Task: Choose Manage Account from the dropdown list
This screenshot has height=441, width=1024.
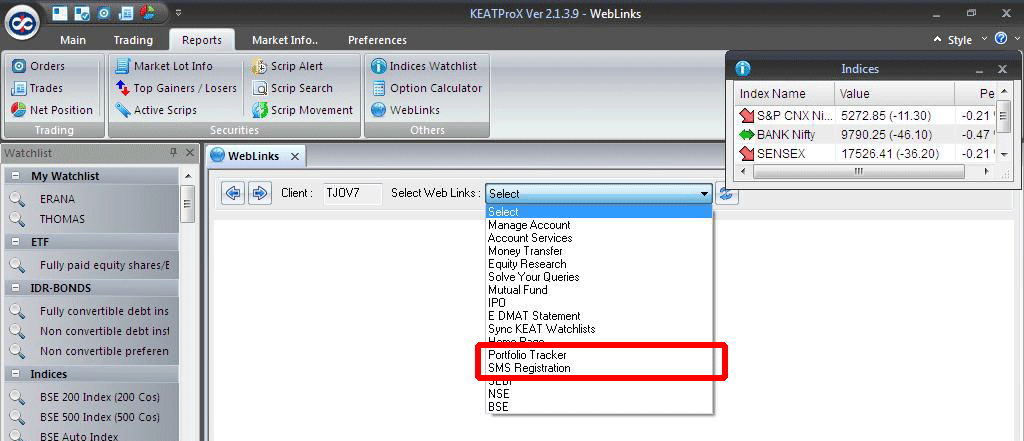Action: click(599, 225)
